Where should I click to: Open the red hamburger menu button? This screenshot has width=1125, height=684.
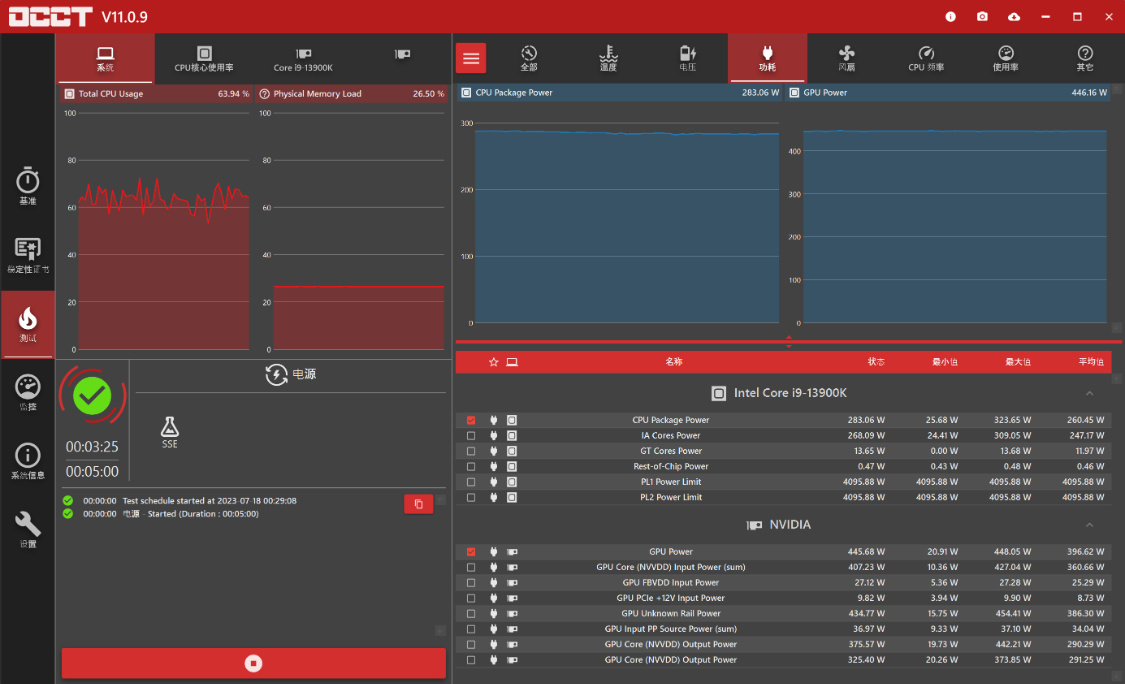pyautogui.click(x=471, y=58)
